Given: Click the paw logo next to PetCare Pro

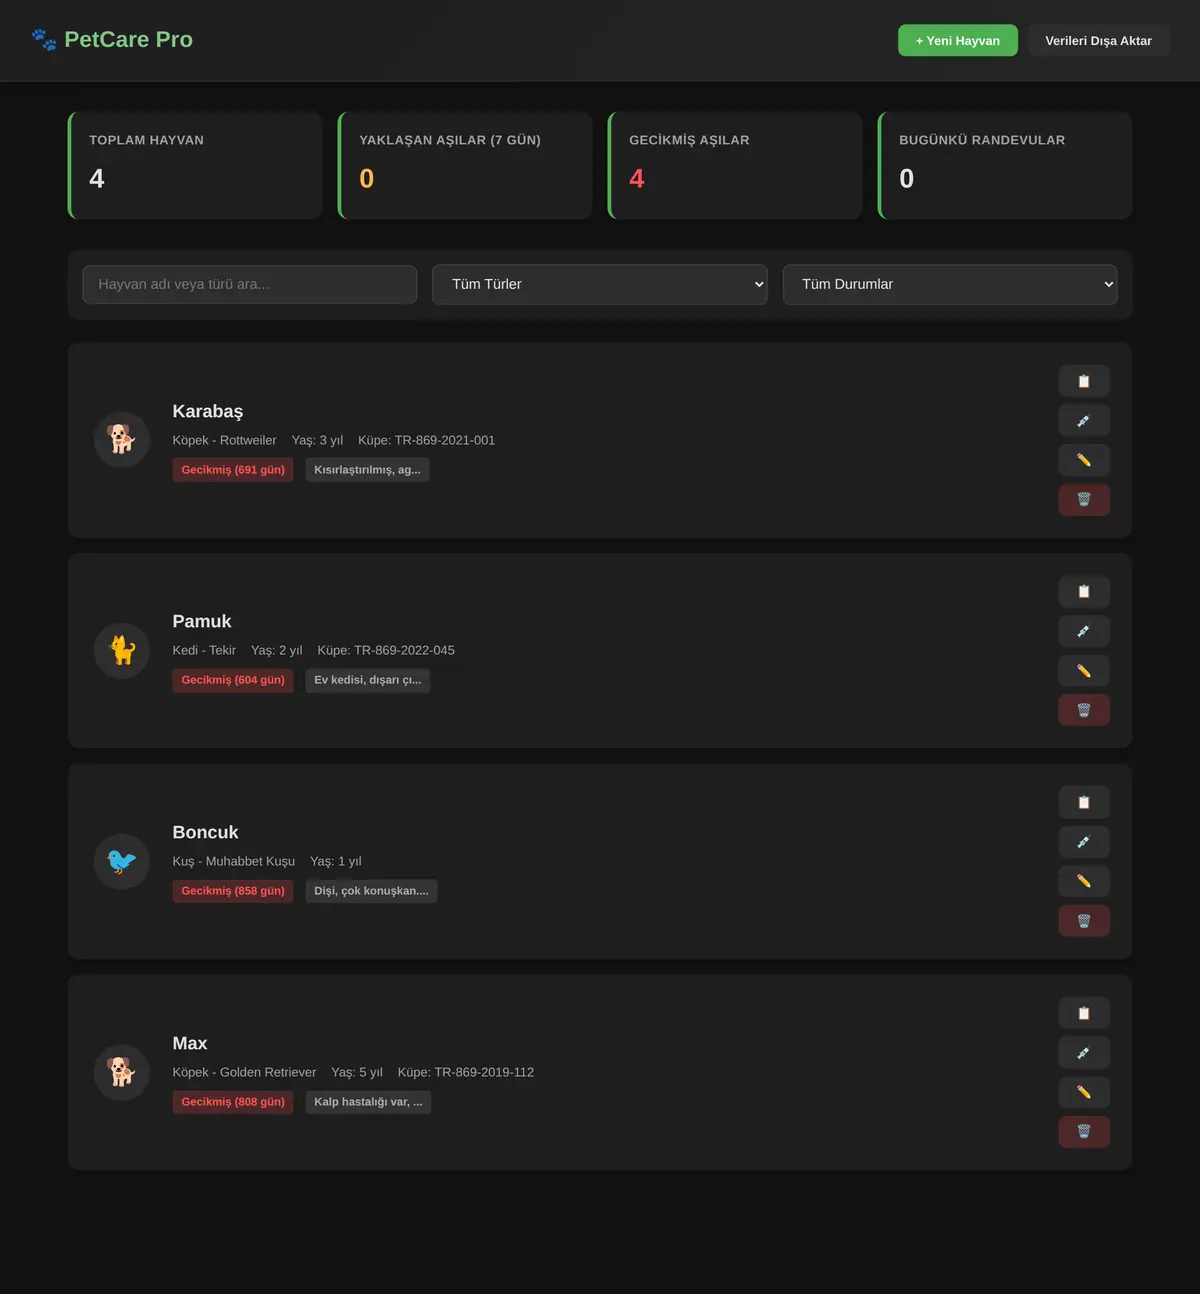Looking at the screenshot, I should point(44,40).
